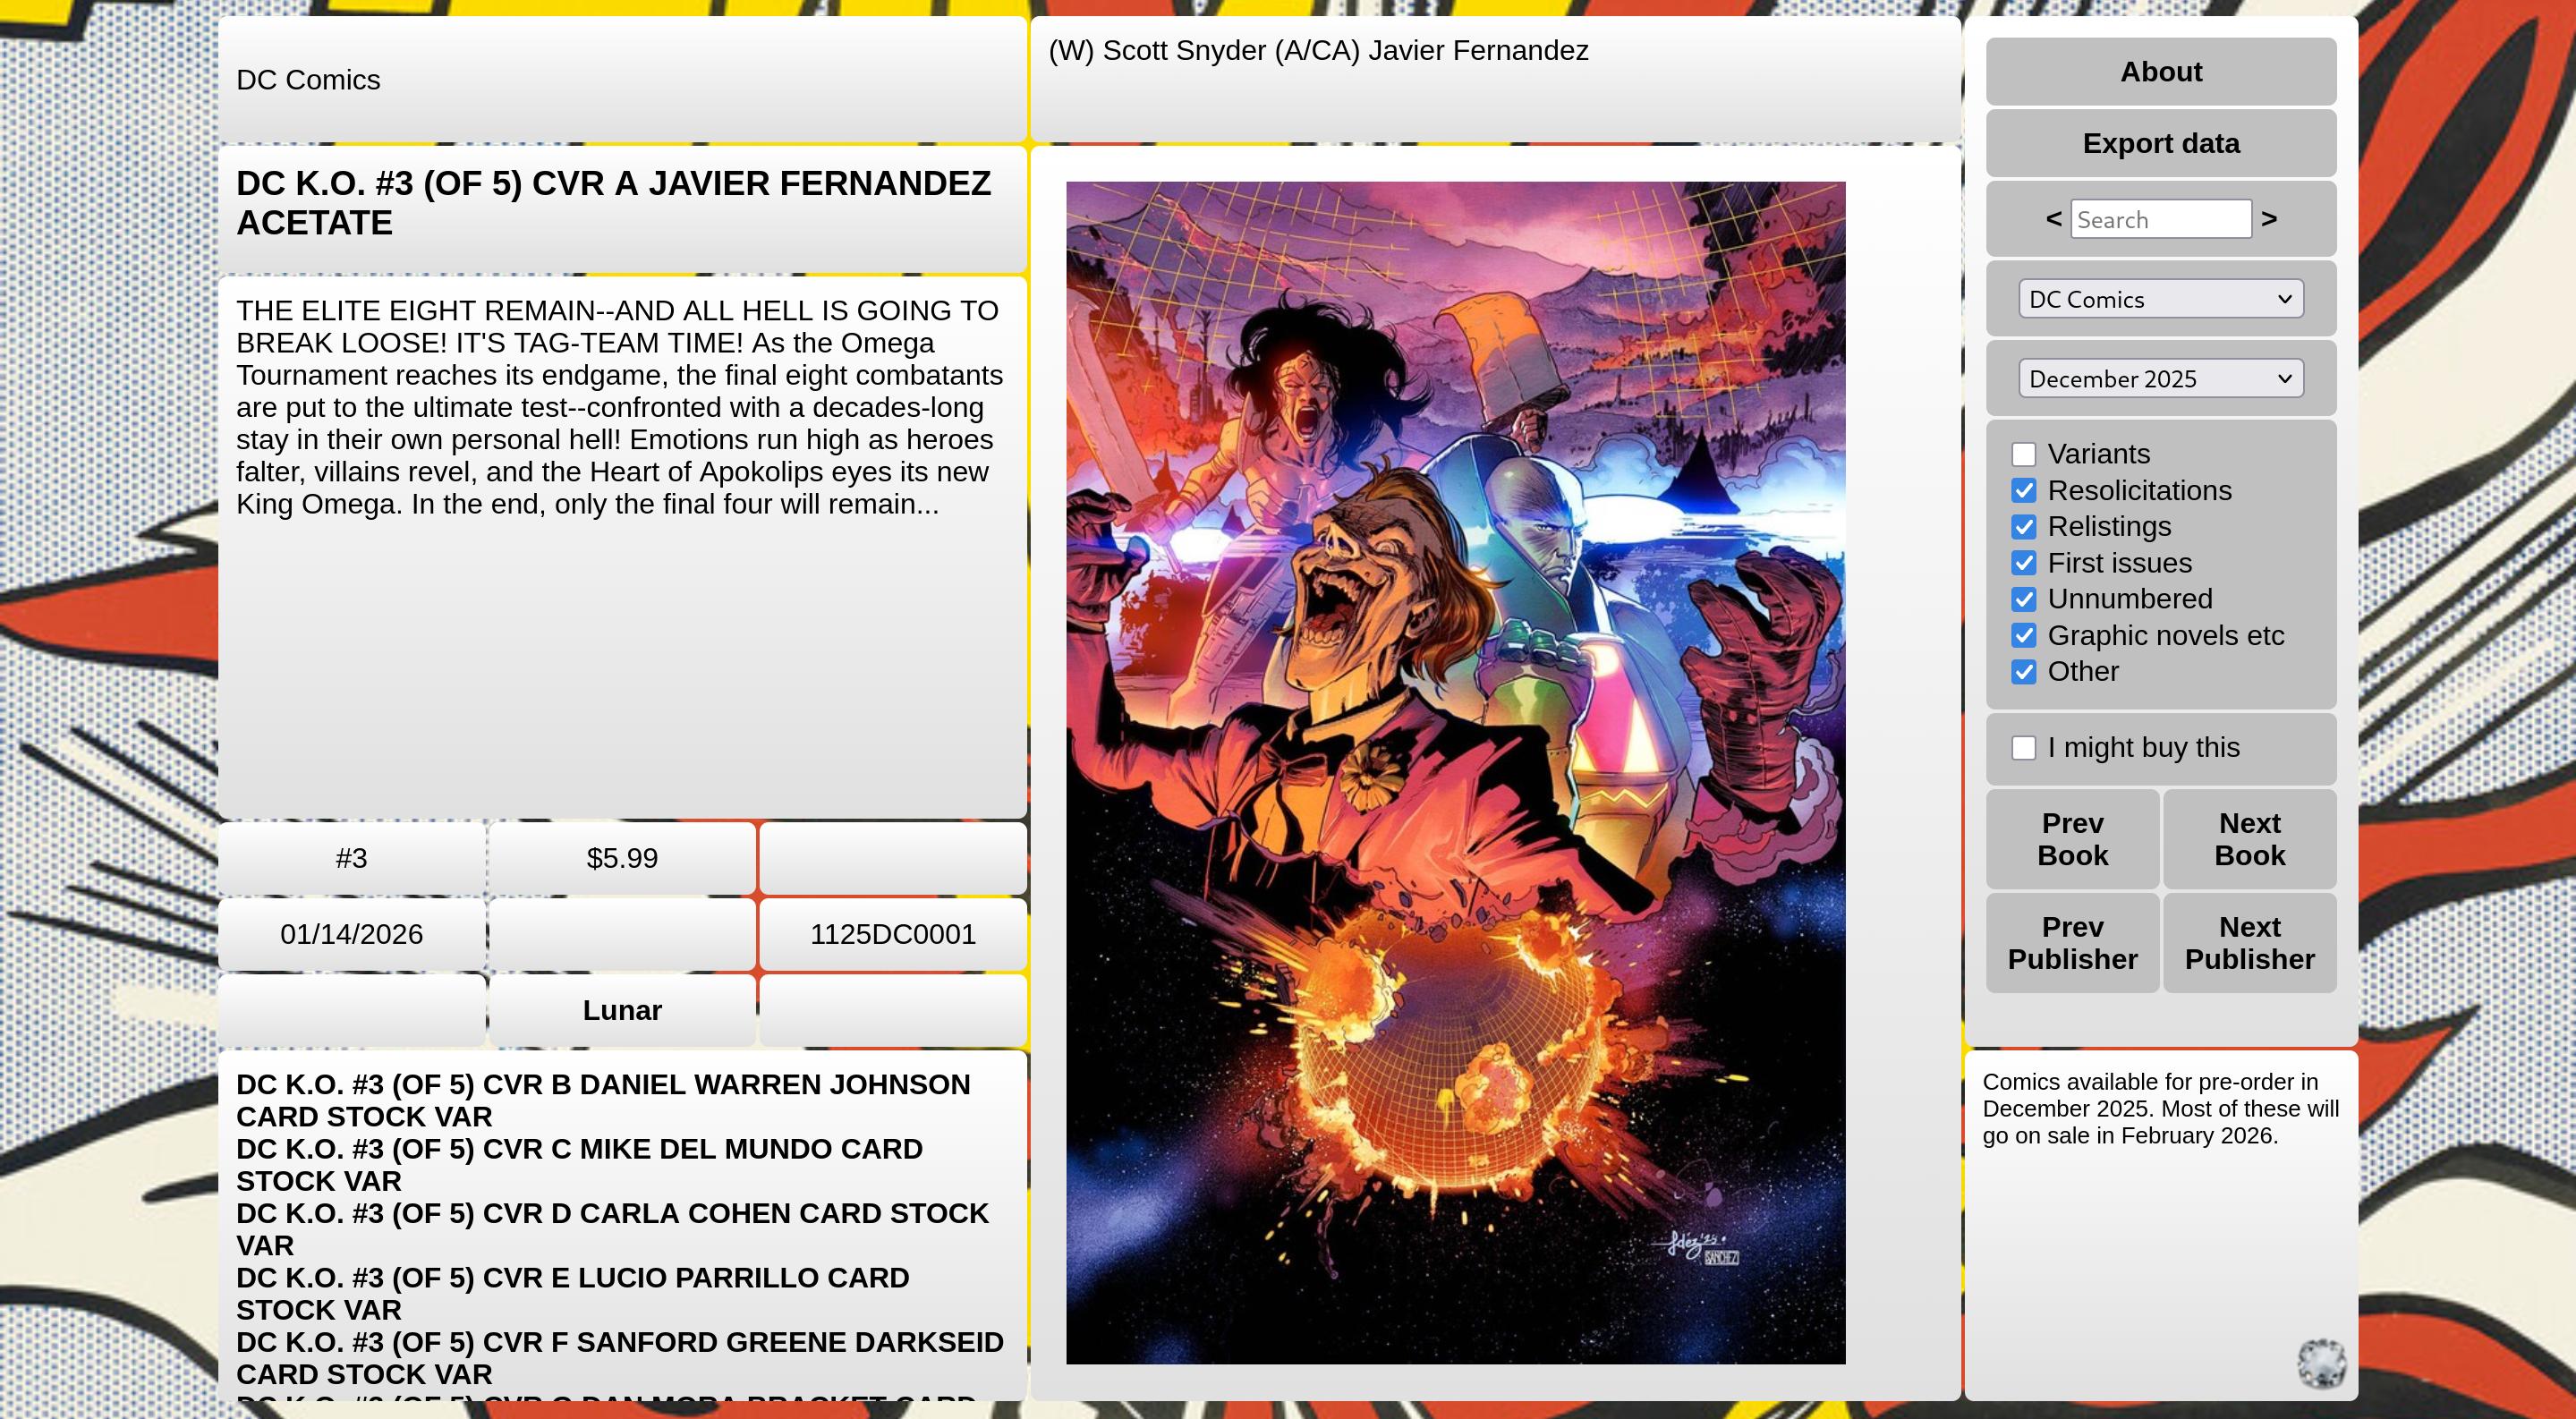This screenshot has height=1419, width=2576.
Task: Toggle the First issues checkbox
Action: pos(2023,563)
